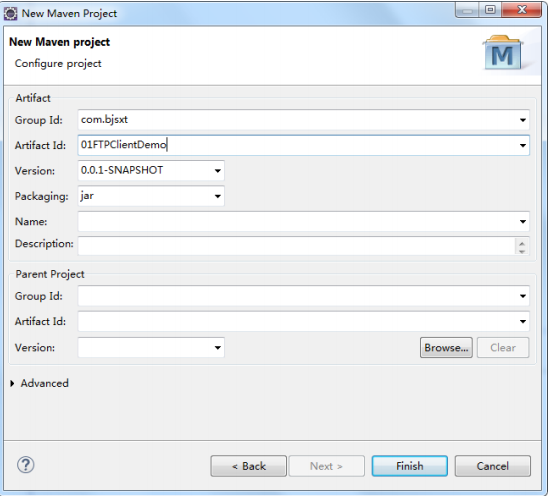The height and width of the screenshot is (498, 552).
Task: Click the Next > button
Action: (326, 466)
